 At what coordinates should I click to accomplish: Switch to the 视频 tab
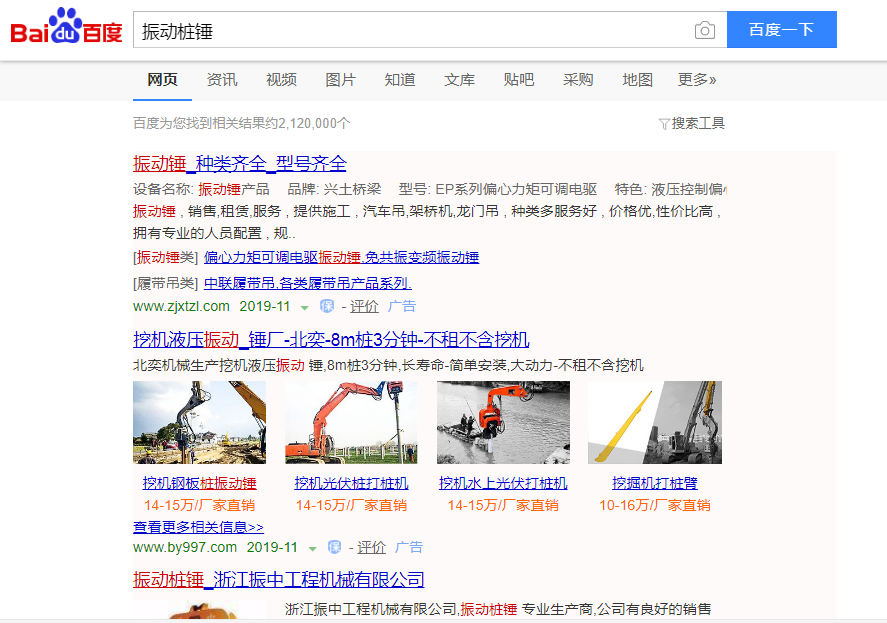281,80
